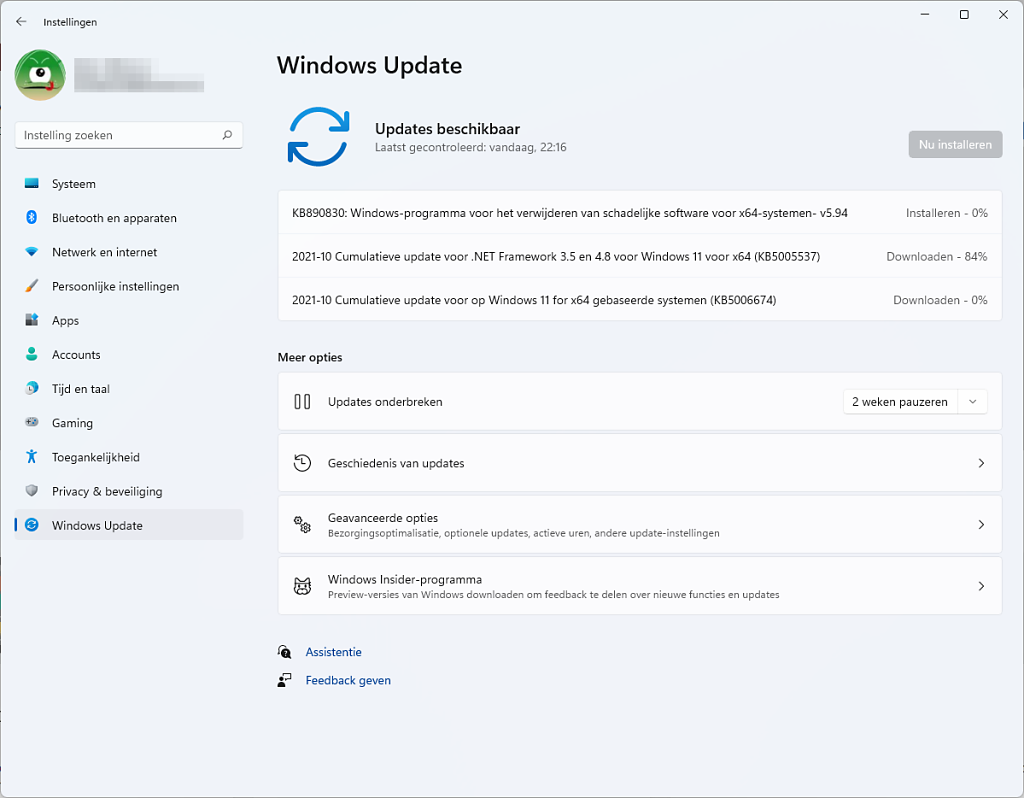Click the Assistentie help icon
Viewport: 1024px width, 798px height.
pyautogui.click(x=284, y=652)
